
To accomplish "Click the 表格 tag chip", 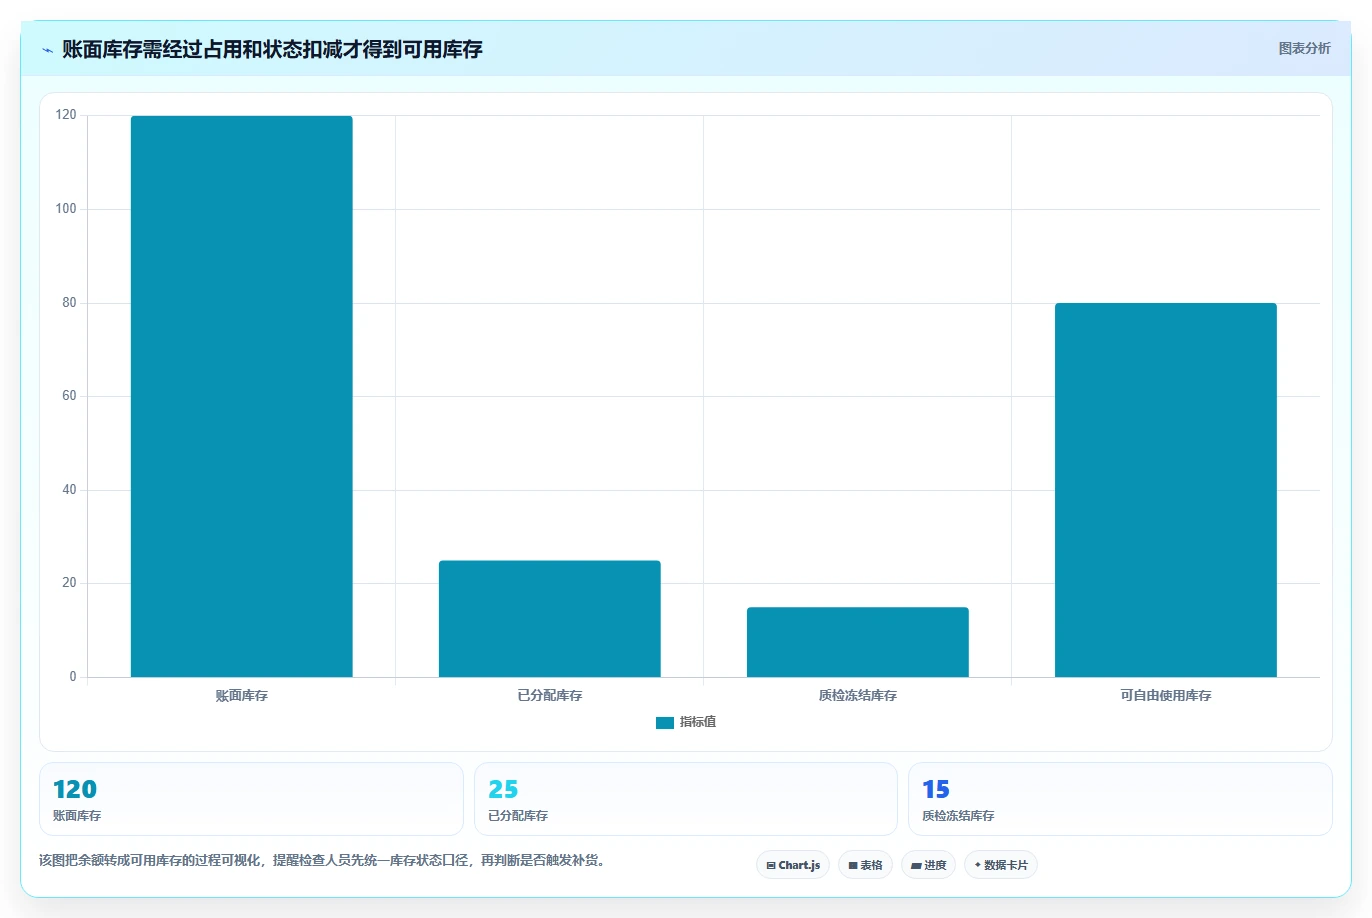I will point(865,865).
